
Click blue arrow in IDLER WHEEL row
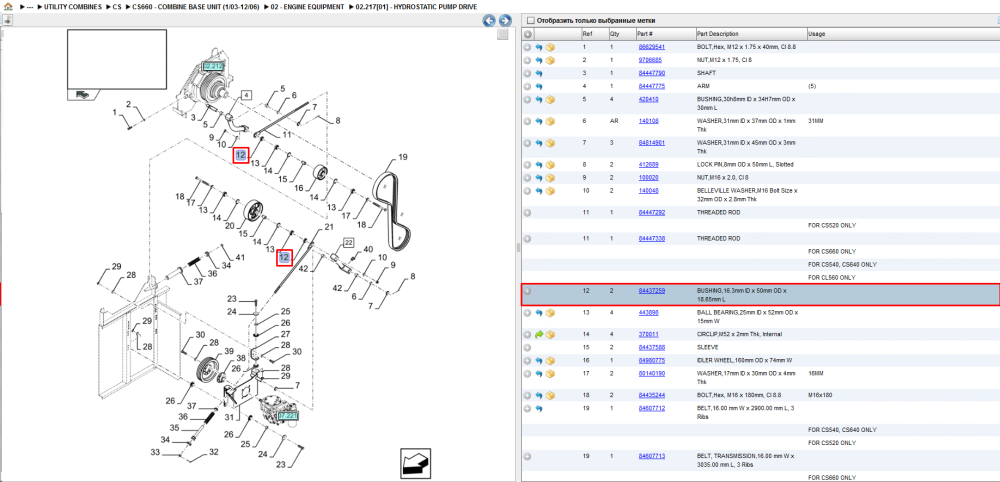click(539, 360)
